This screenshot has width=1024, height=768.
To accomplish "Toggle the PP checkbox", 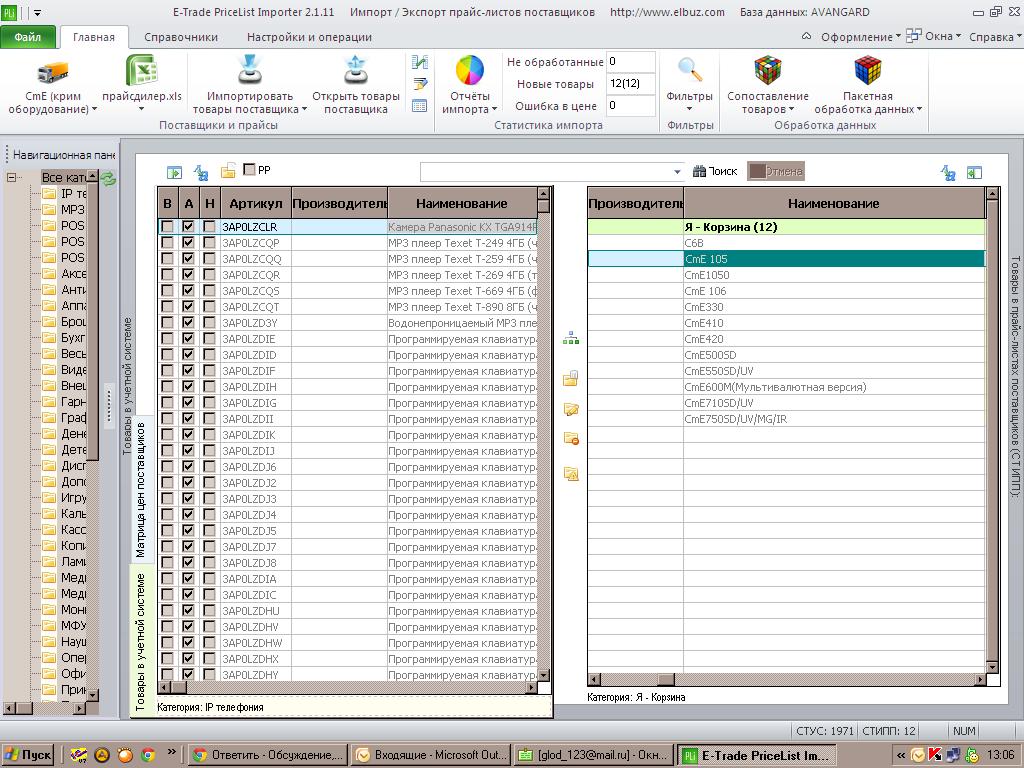I will (249, 169).
